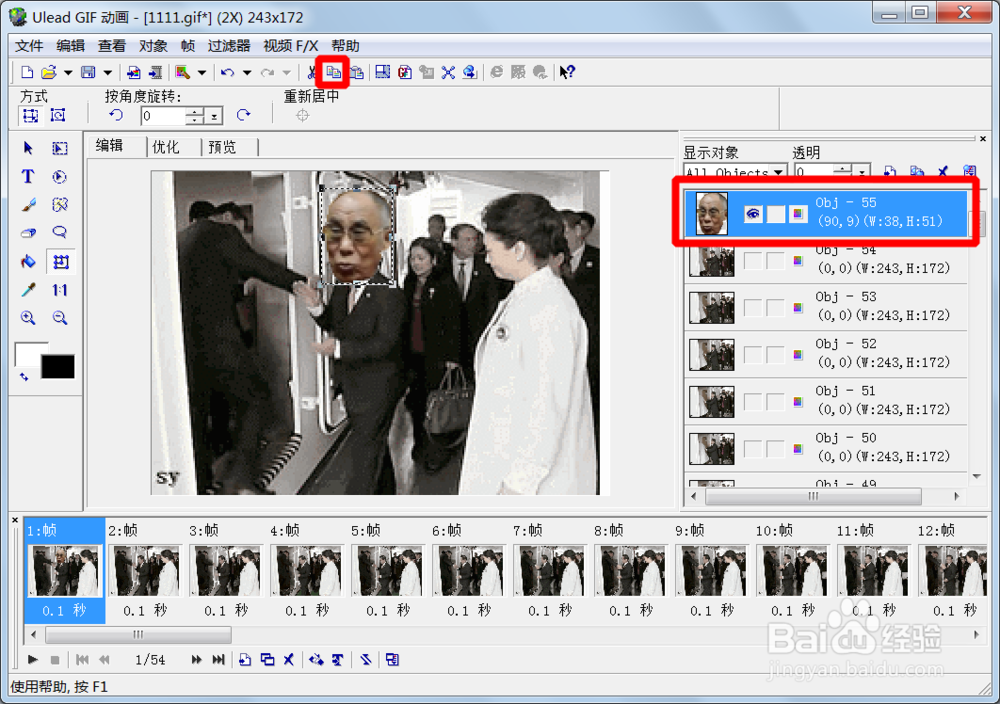Choose first transform mode button under 方式
1000x704 pixels.
[x=30, y=115]
